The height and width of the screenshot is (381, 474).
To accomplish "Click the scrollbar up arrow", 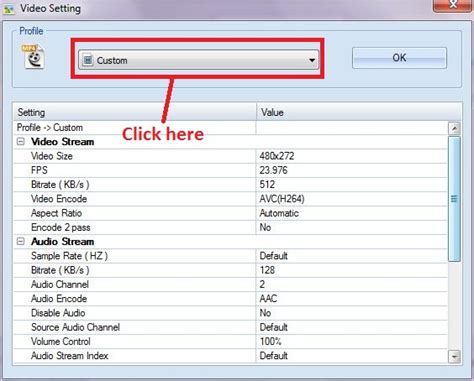I will coord(454,128).
